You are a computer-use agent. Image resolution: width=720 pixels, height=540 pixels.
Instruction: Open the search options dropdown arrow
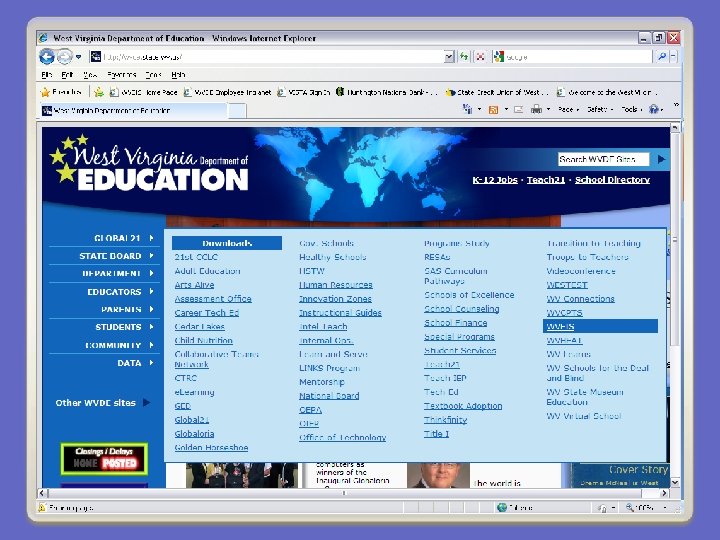point(674,57)
